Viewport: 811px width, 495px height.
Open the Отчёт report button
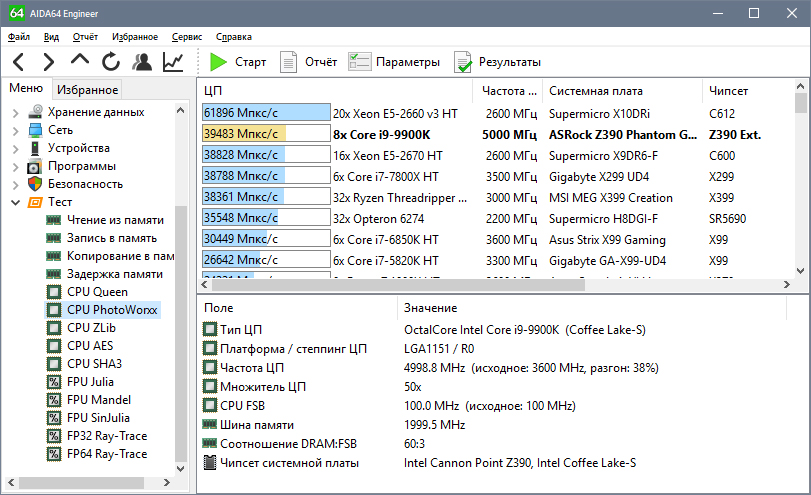pyautogui.click(x=308, y=62)
